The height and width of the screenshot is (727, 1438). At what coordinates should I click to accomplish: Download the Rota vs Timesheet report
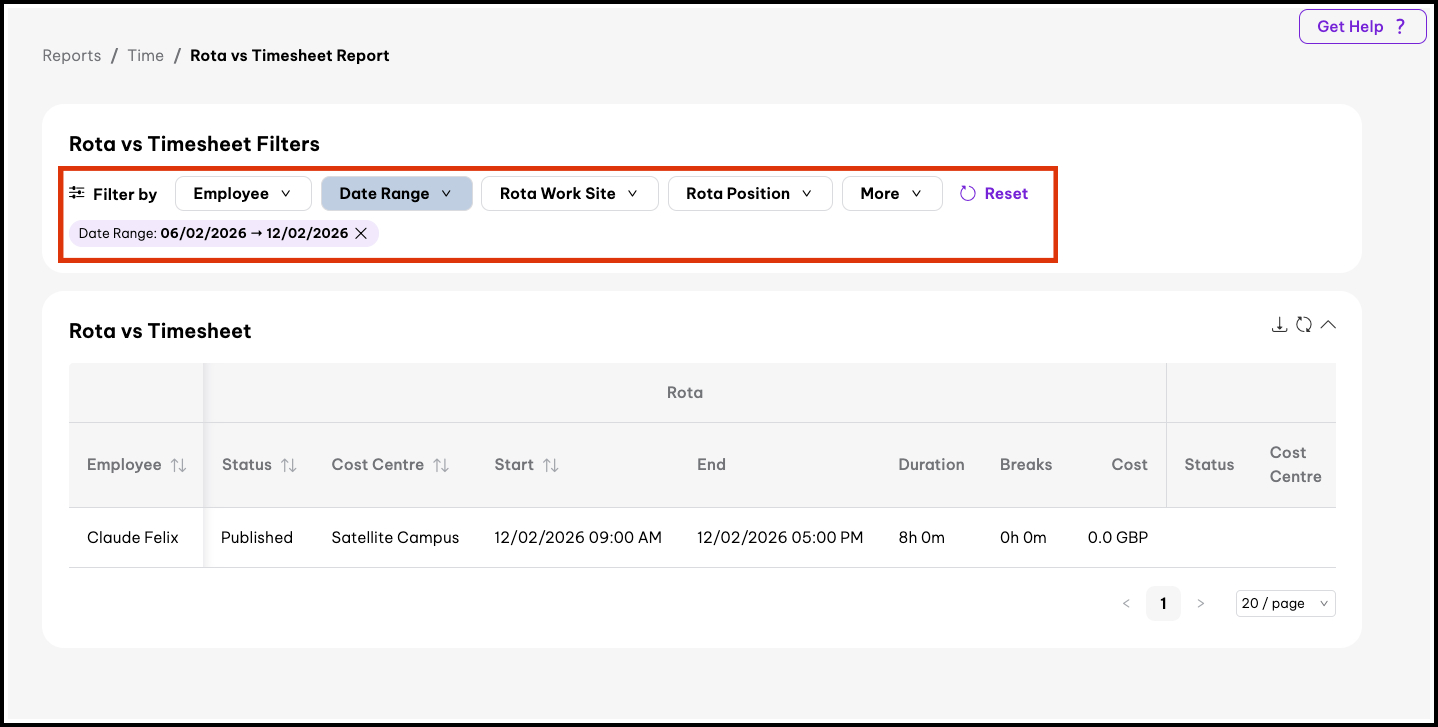pos(1279,324)
